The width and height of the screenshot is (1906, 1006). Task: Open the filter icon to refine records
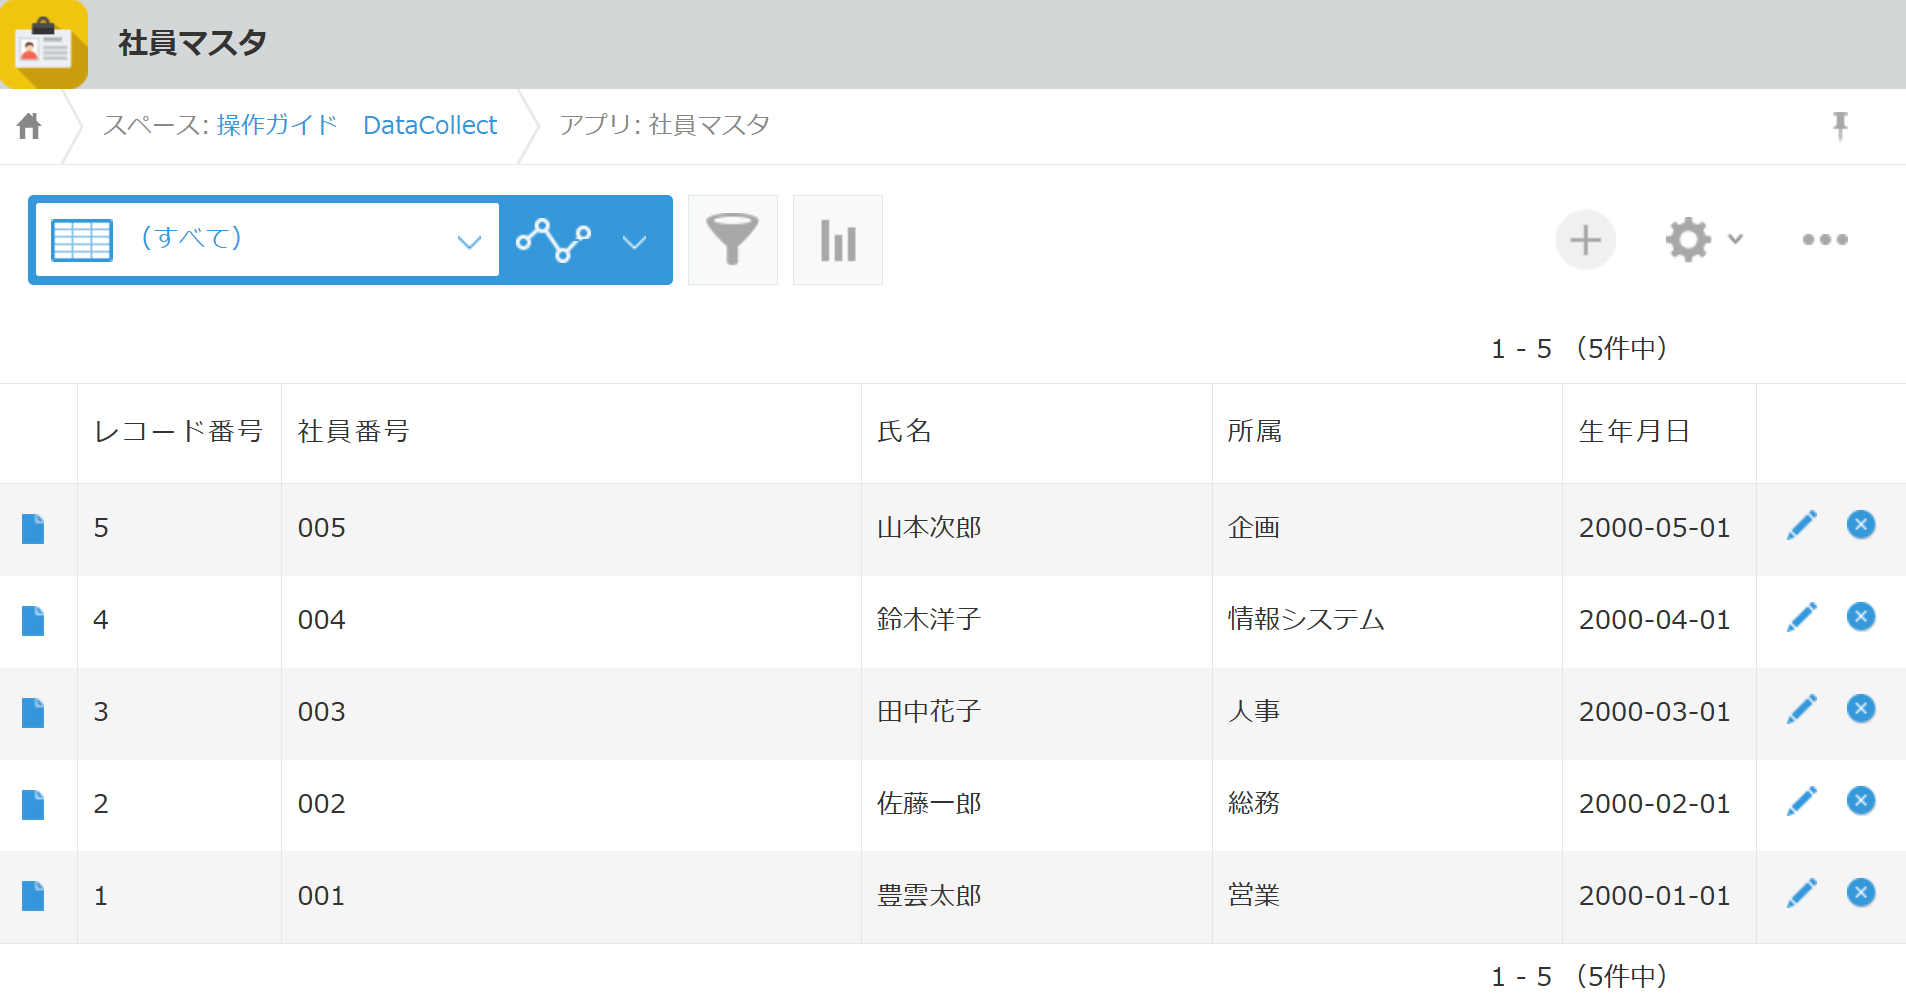point(733,240)
